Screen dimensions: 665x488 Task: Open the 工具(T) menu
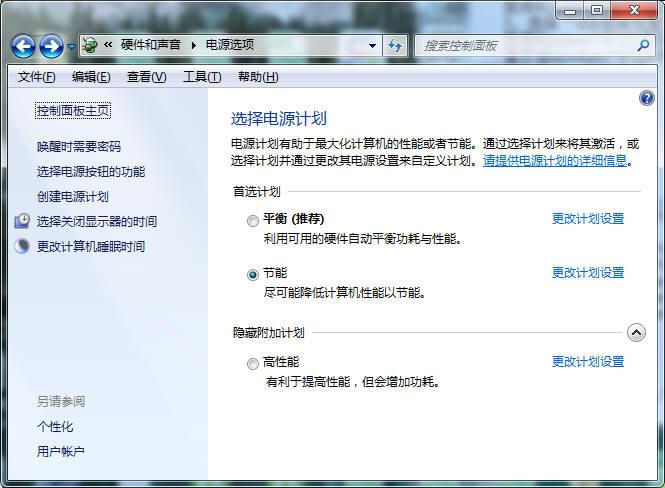202,77
